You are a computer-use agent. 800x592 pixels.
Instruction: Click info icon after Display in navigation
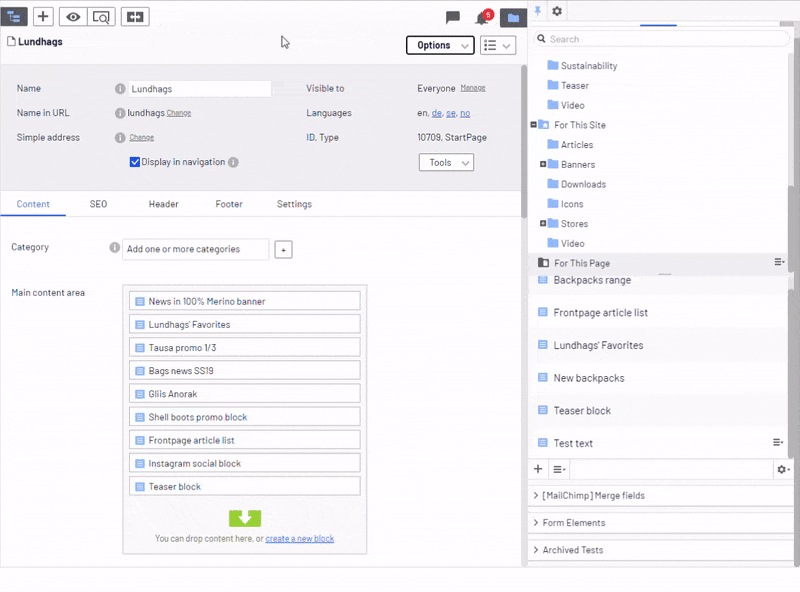[x=233, y=162]
